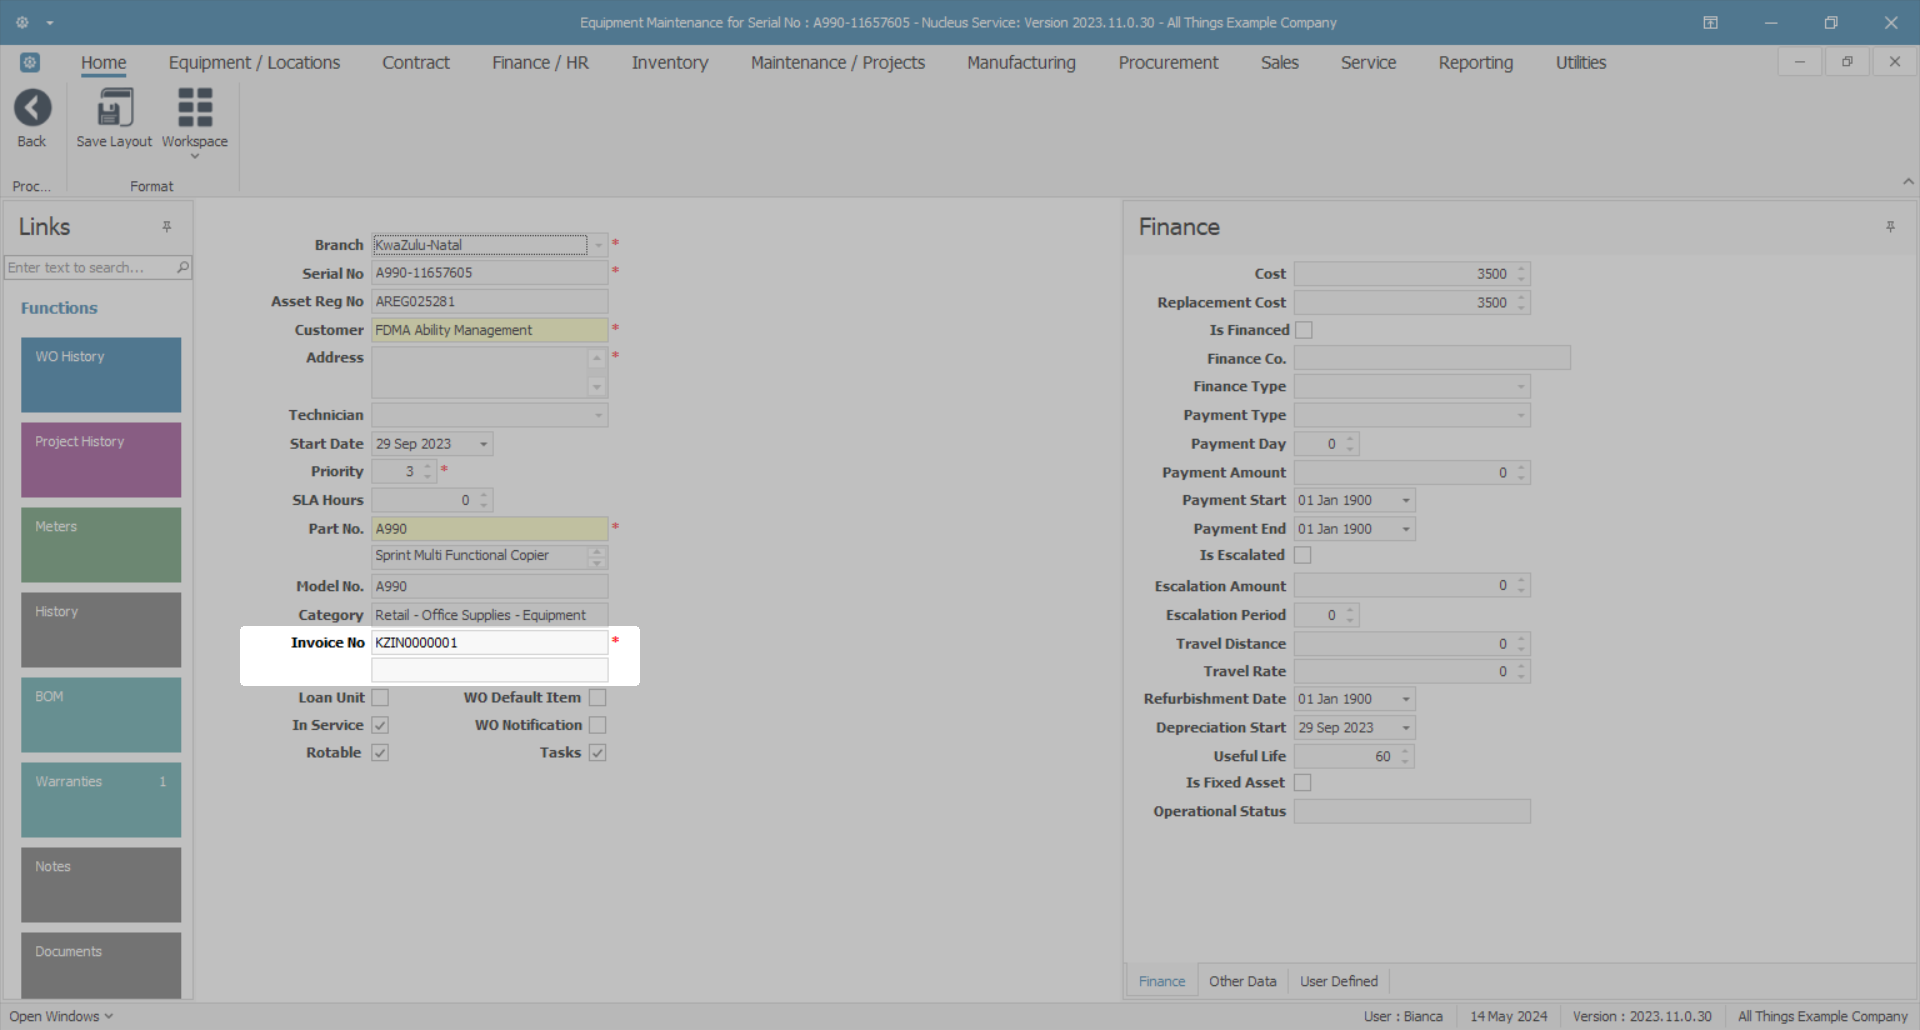
Task: Tick the Is Fixed Asset checkbox
Action: (1303, 783)
